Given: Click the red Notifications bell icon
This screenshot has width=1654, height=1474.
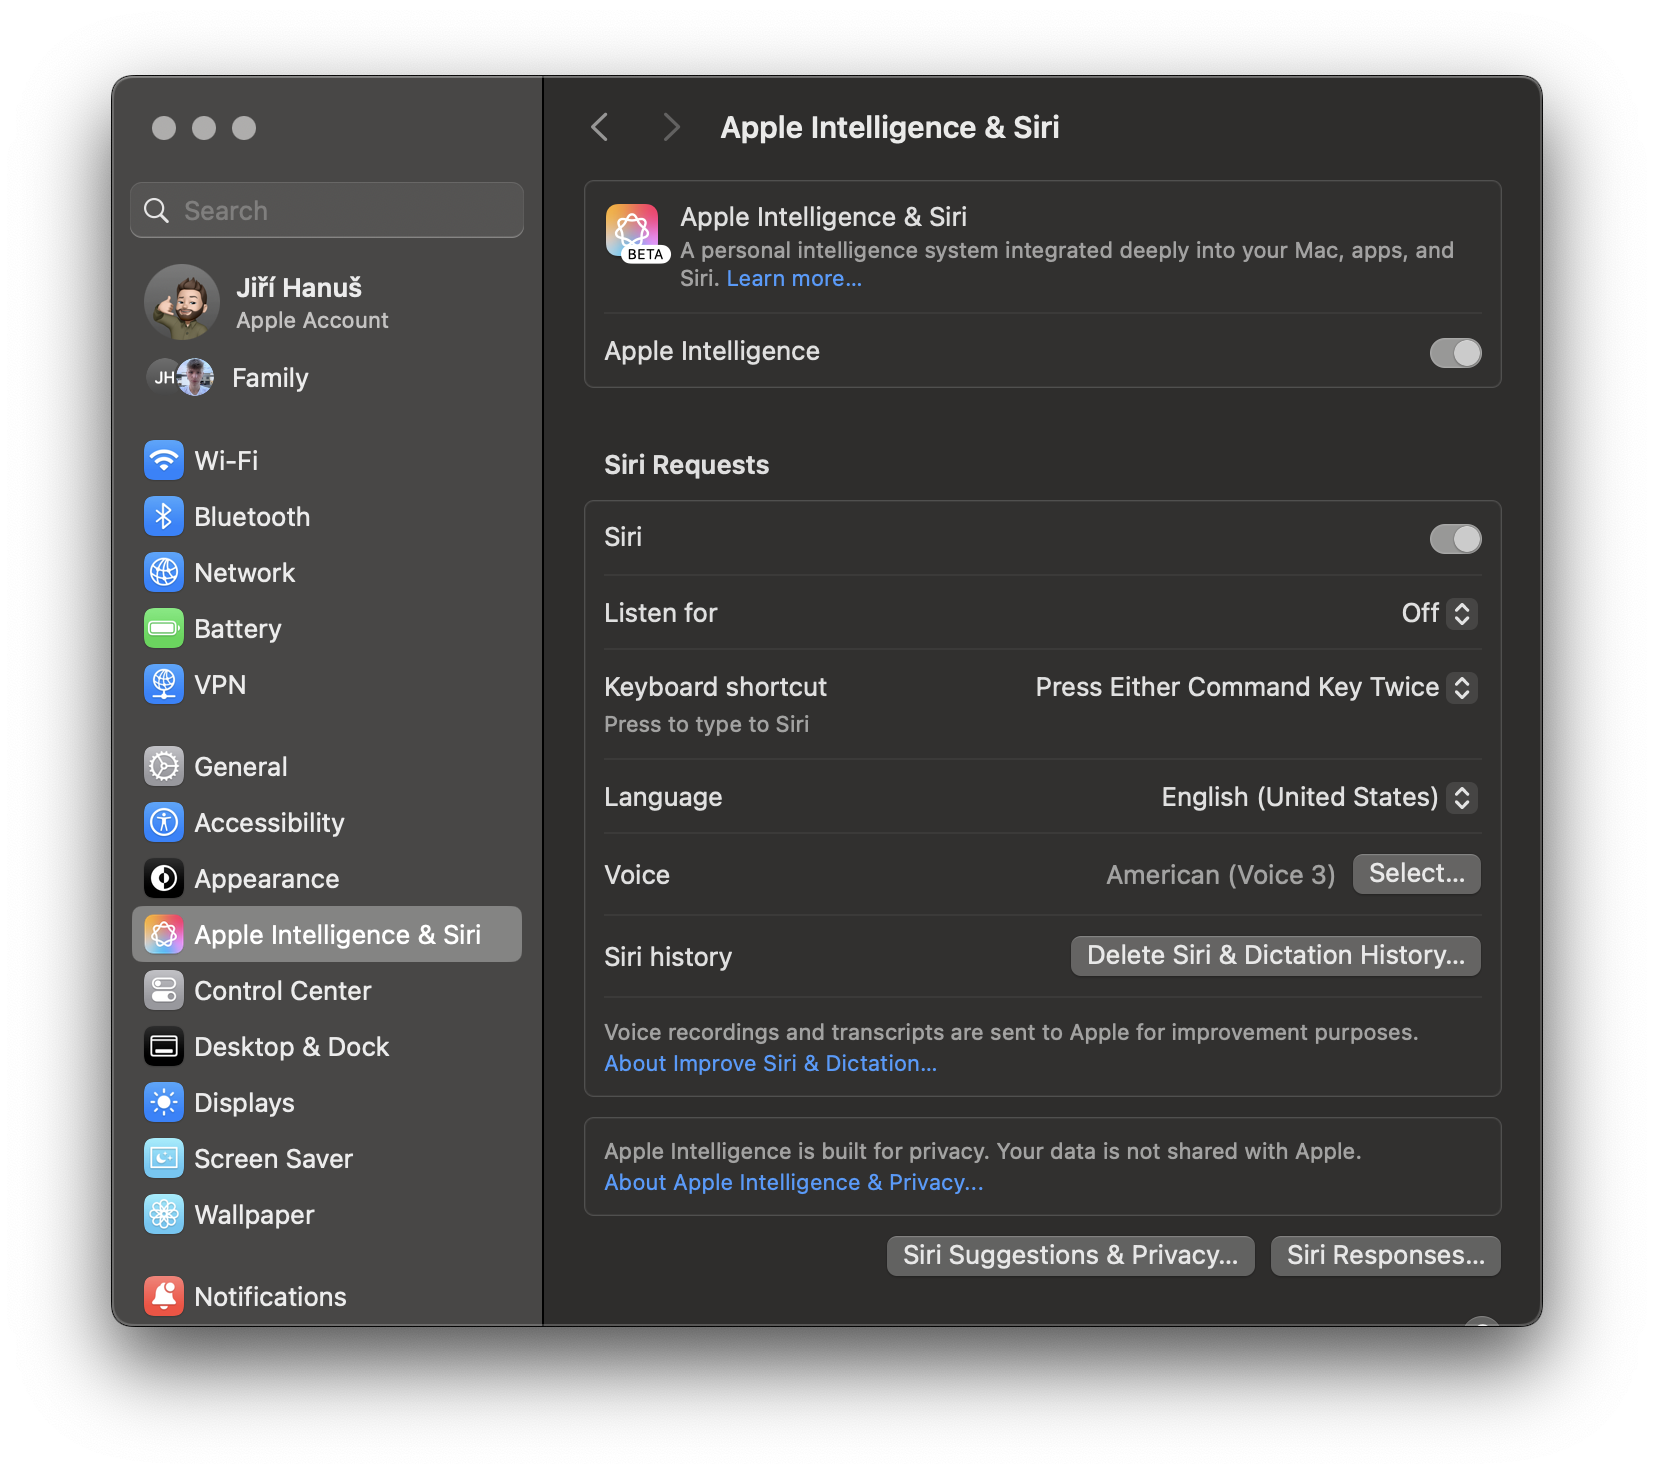Looking at the screenshot, I should (164, 1296).
